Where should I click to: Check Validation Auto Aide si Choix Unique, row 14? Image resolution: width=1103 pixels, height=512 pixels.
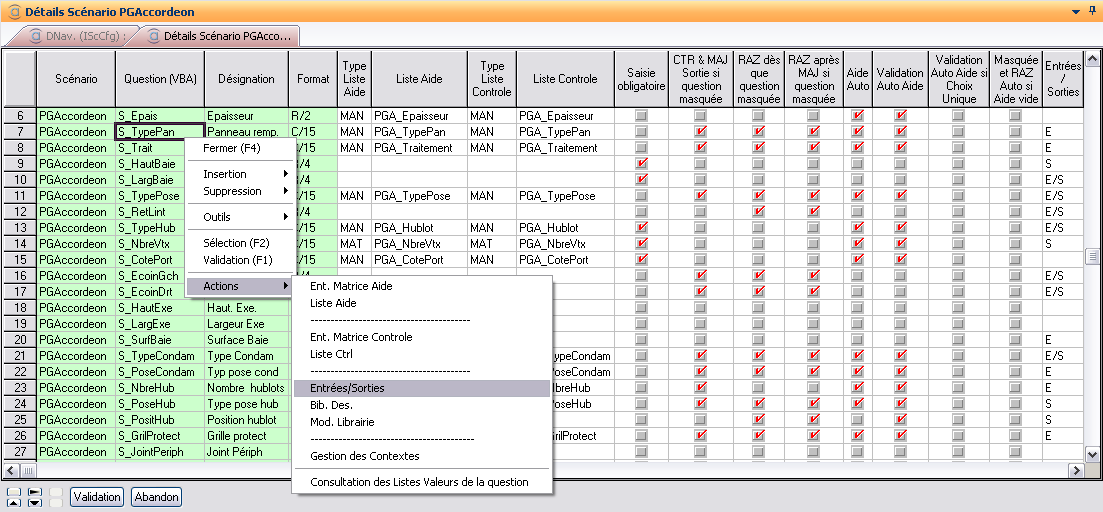[958, 244]
